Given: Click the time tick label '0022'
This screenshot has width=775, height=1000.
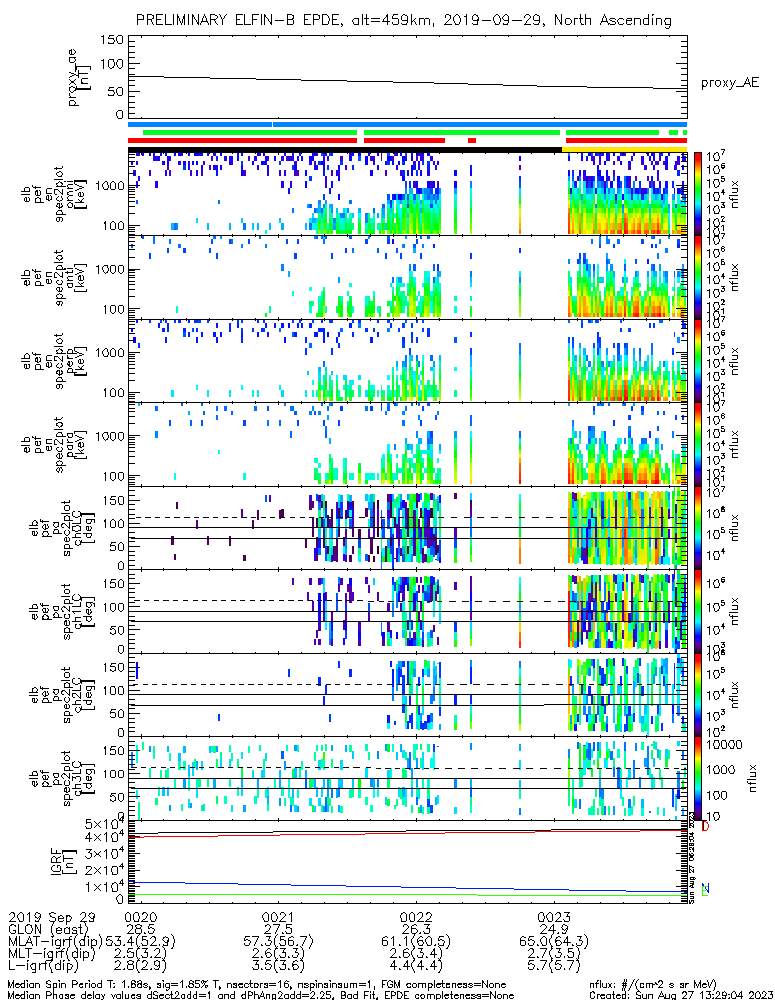Looking at the screenshot, I should tap(417, 917).
